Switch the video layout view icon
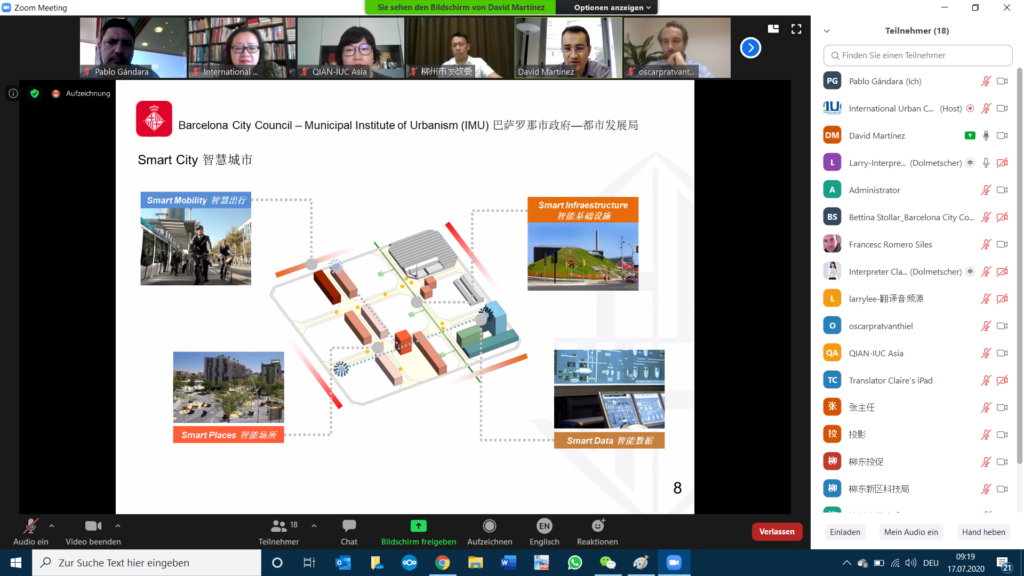Screen dimensions: 1024x576 773,29
